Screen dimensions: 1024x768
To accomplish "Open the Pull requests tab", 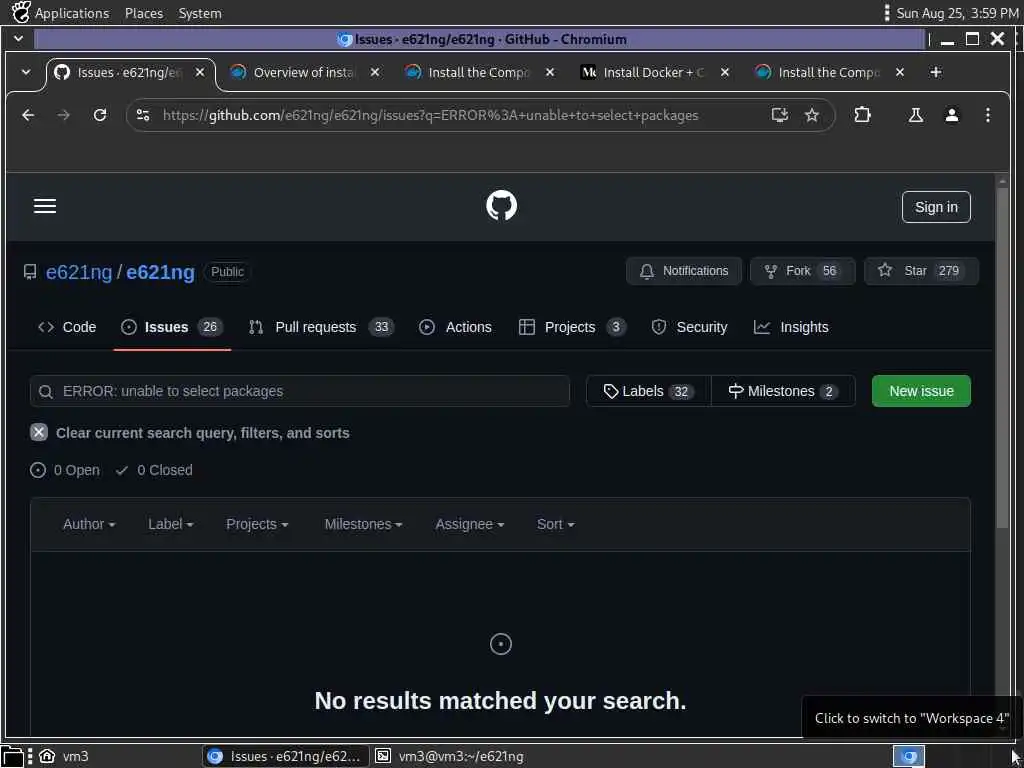I will point(321,327).
